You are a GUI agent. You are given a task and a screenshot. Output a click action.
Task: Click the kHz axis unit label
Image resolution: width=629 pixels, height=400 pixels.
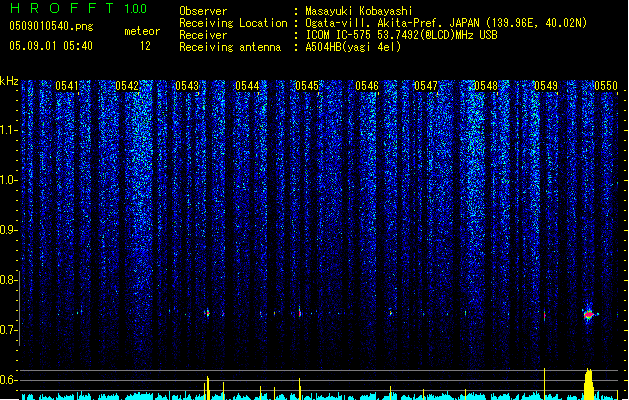click(x=9, y=81)
